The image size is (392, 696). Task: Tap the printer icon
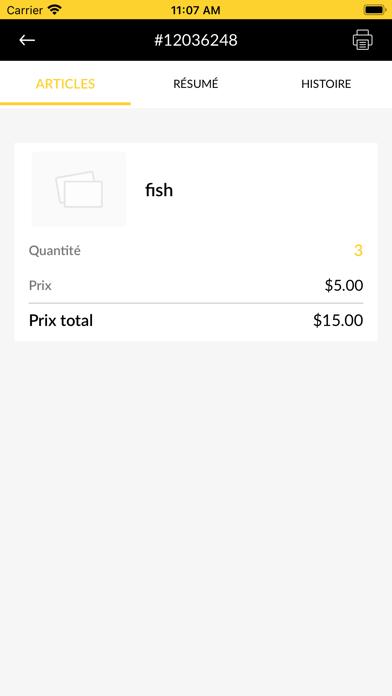point(363,40)
